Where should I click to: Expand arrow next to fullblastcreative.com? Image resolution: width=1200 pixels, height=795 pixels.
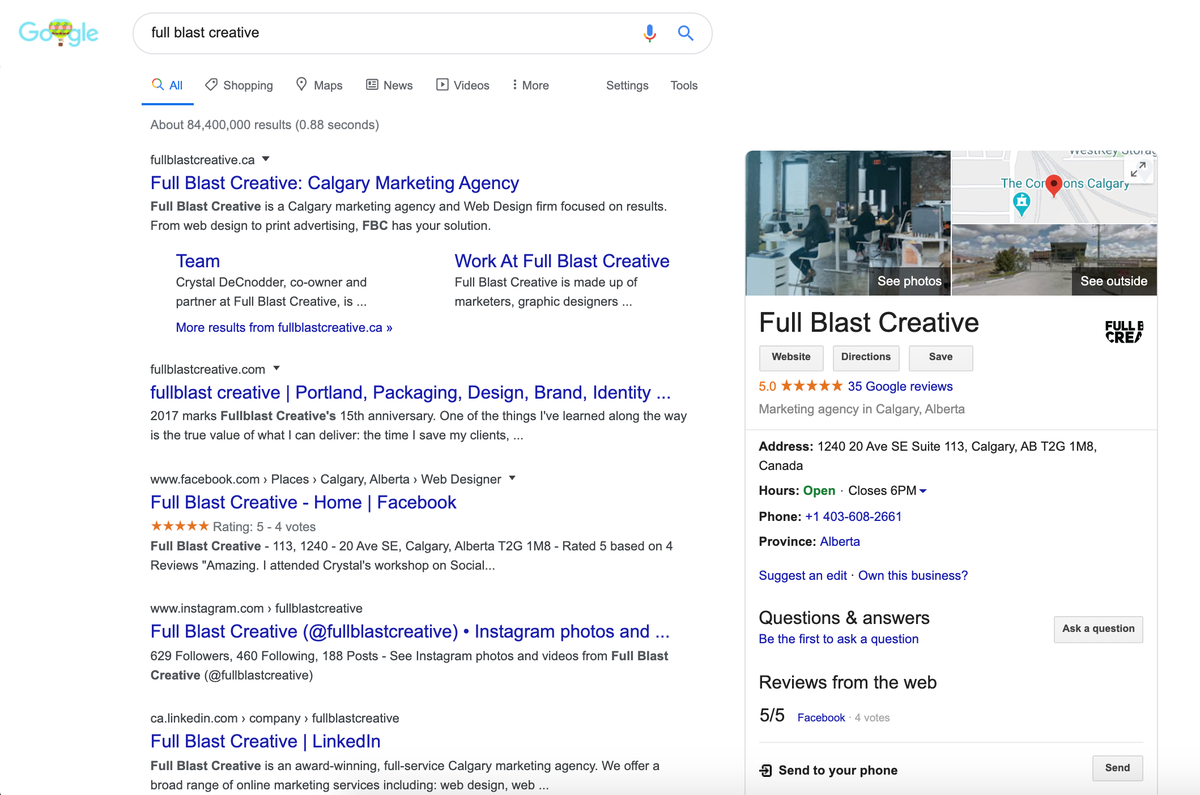[x=277, y=369]
